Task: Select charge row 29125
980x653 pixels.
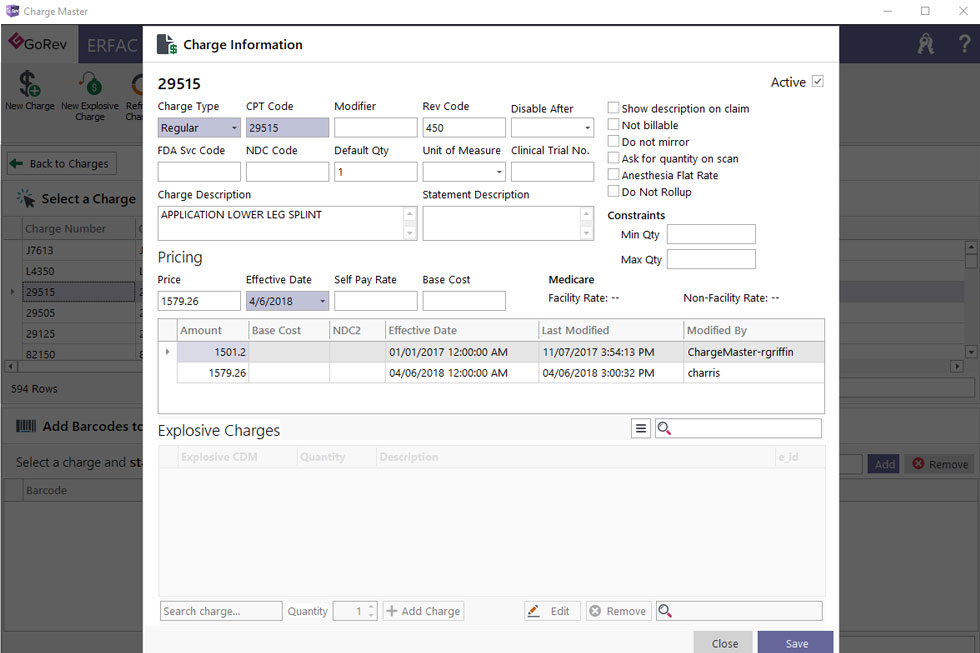Action: coord(78,334)
